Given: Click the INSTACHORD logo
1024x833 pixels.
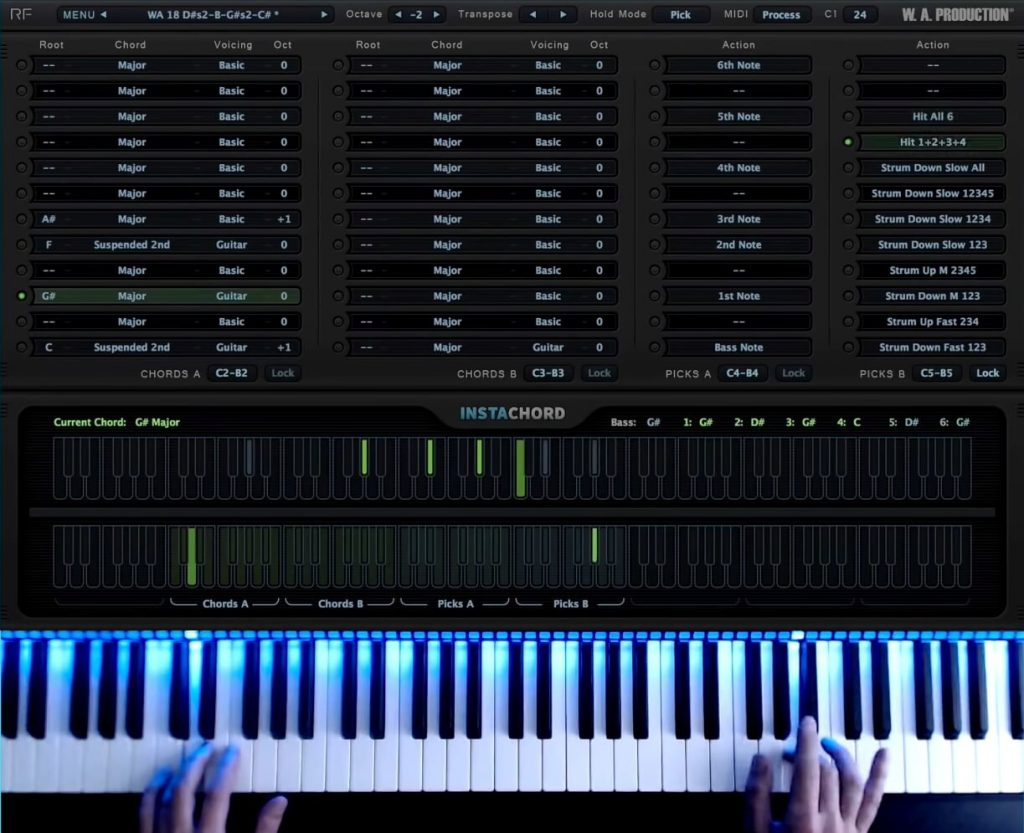Looking at the screenshot, I should point(512,413).
